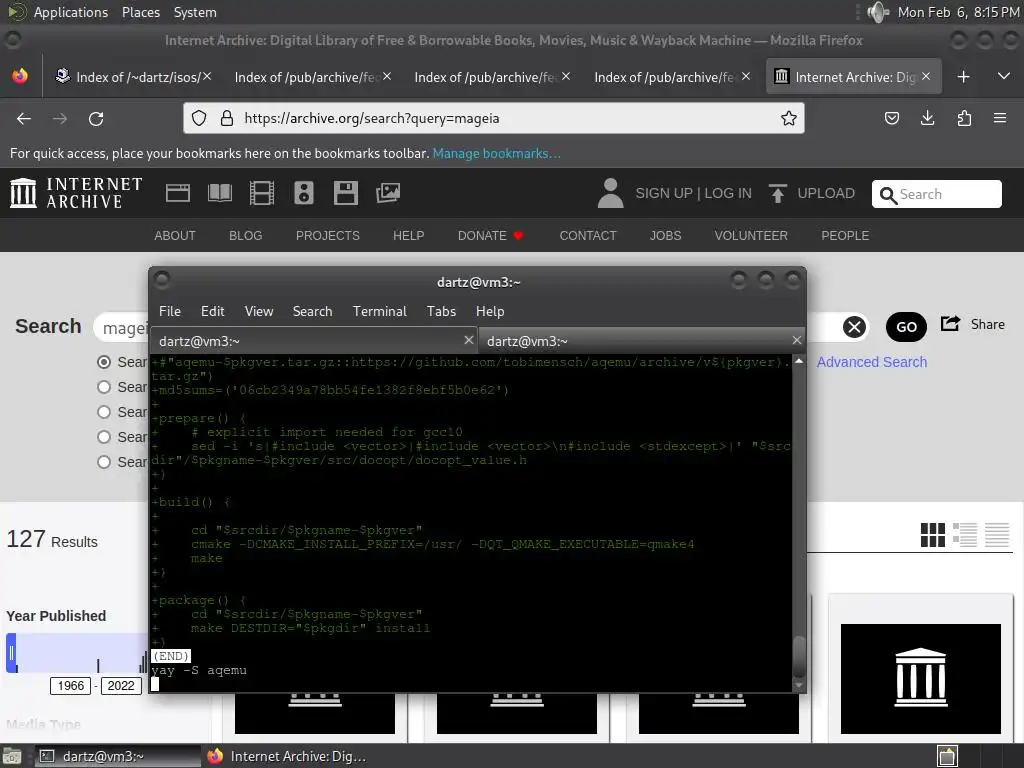Open the Firefox hamburger menu
This screenshot has height=768, width=1024.
(1000, 118)
